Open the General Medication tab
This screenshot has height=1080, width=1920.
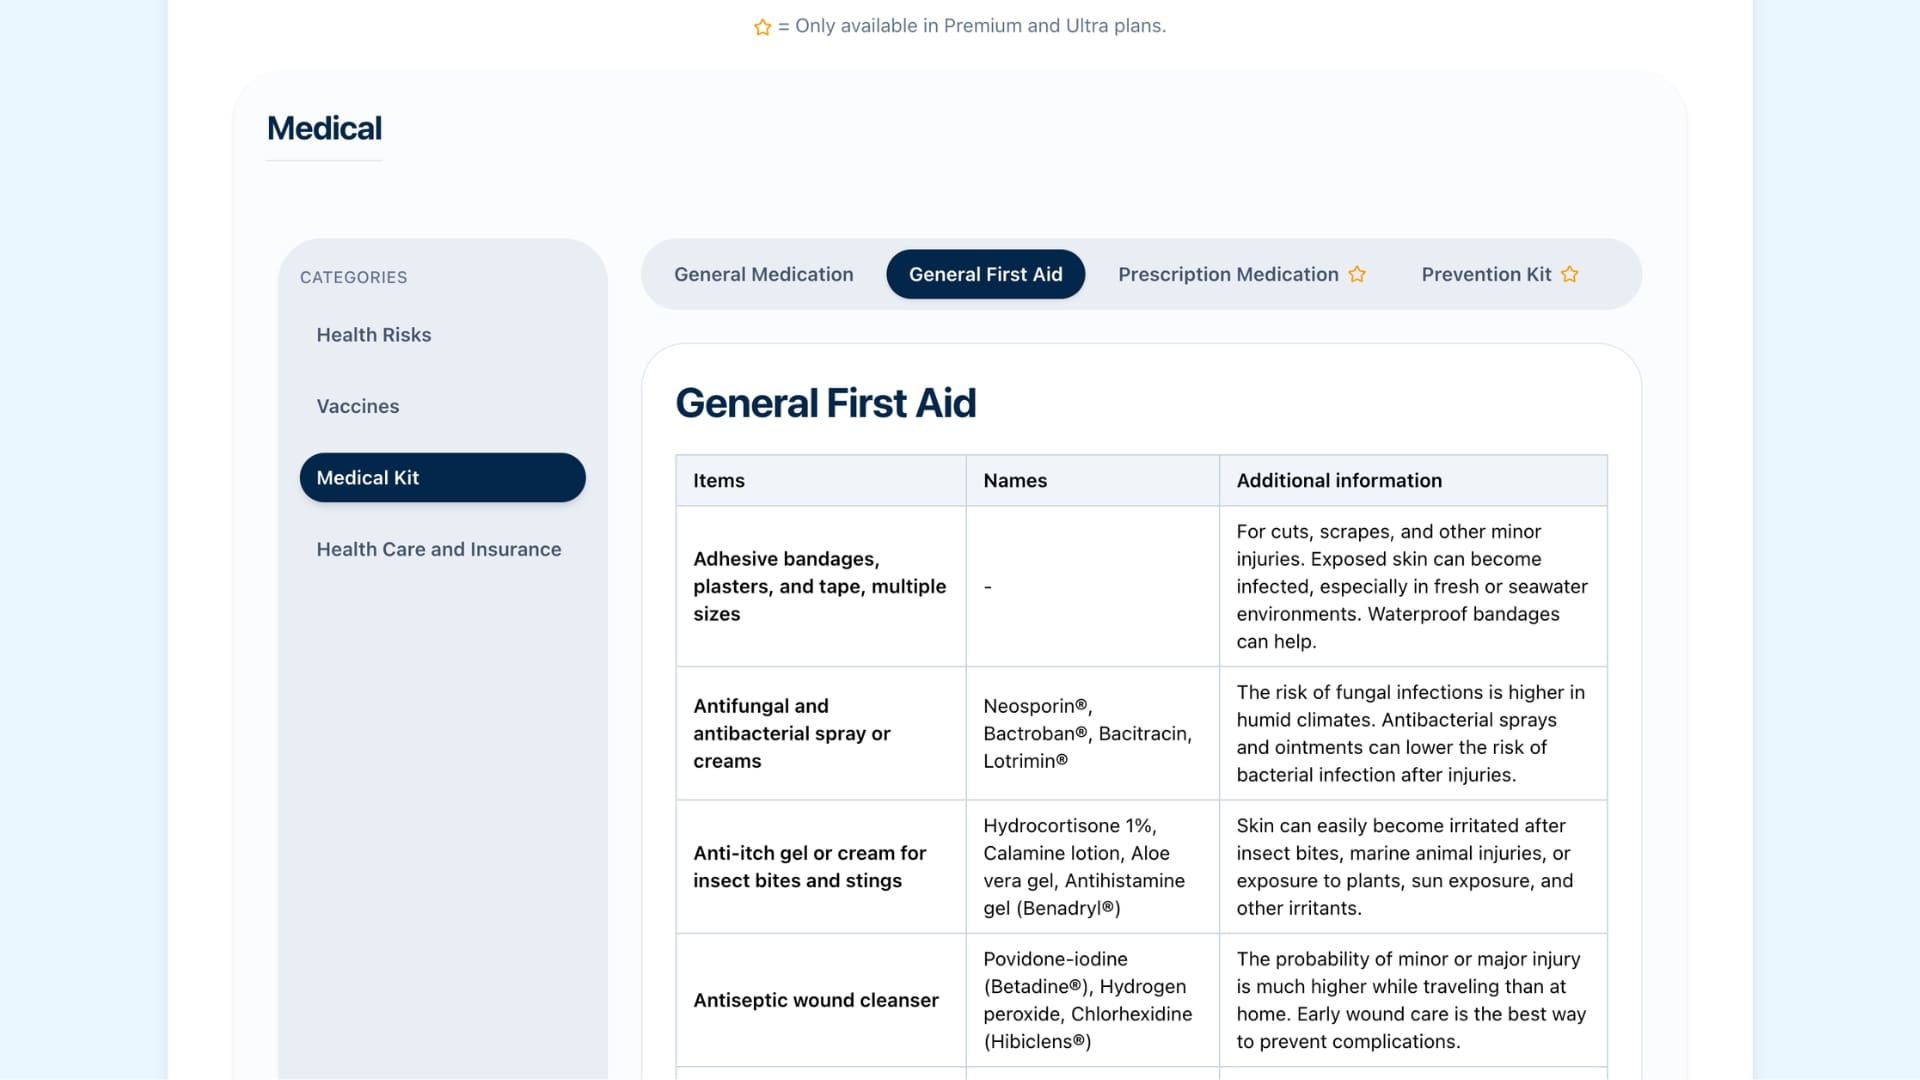764,274
